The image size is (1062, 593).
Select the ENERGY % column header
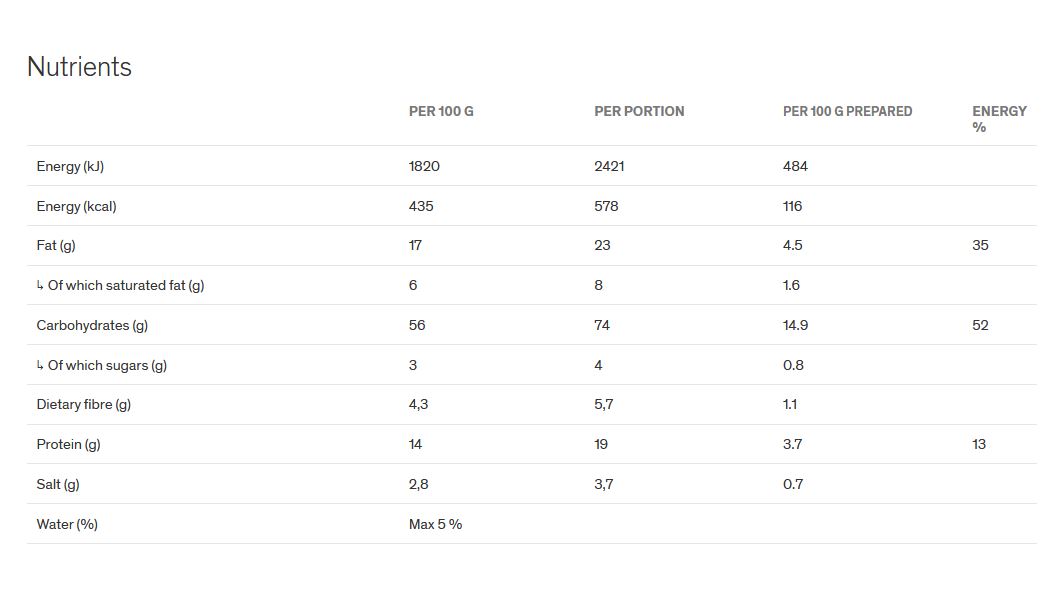998,119
